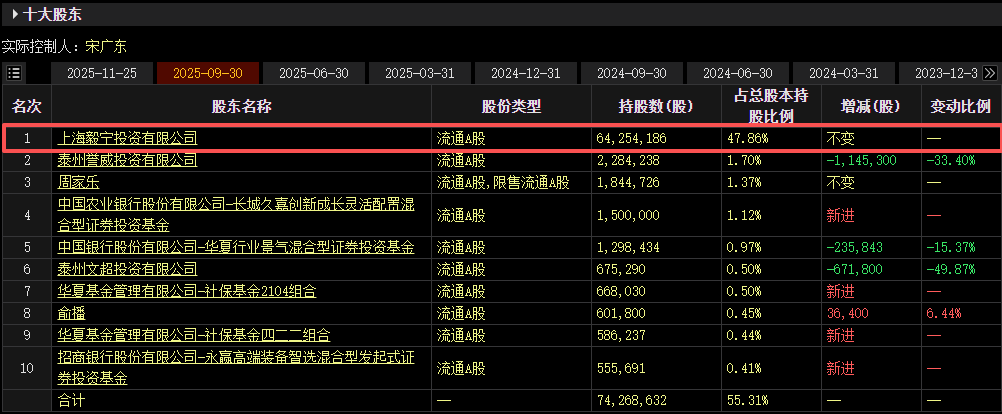The width and height of the screenshot is (1002, 414).
Task: Open 泰州誉威投资有限公司 shareholder link
Action: pyautogui.click(x=127, y=160)
